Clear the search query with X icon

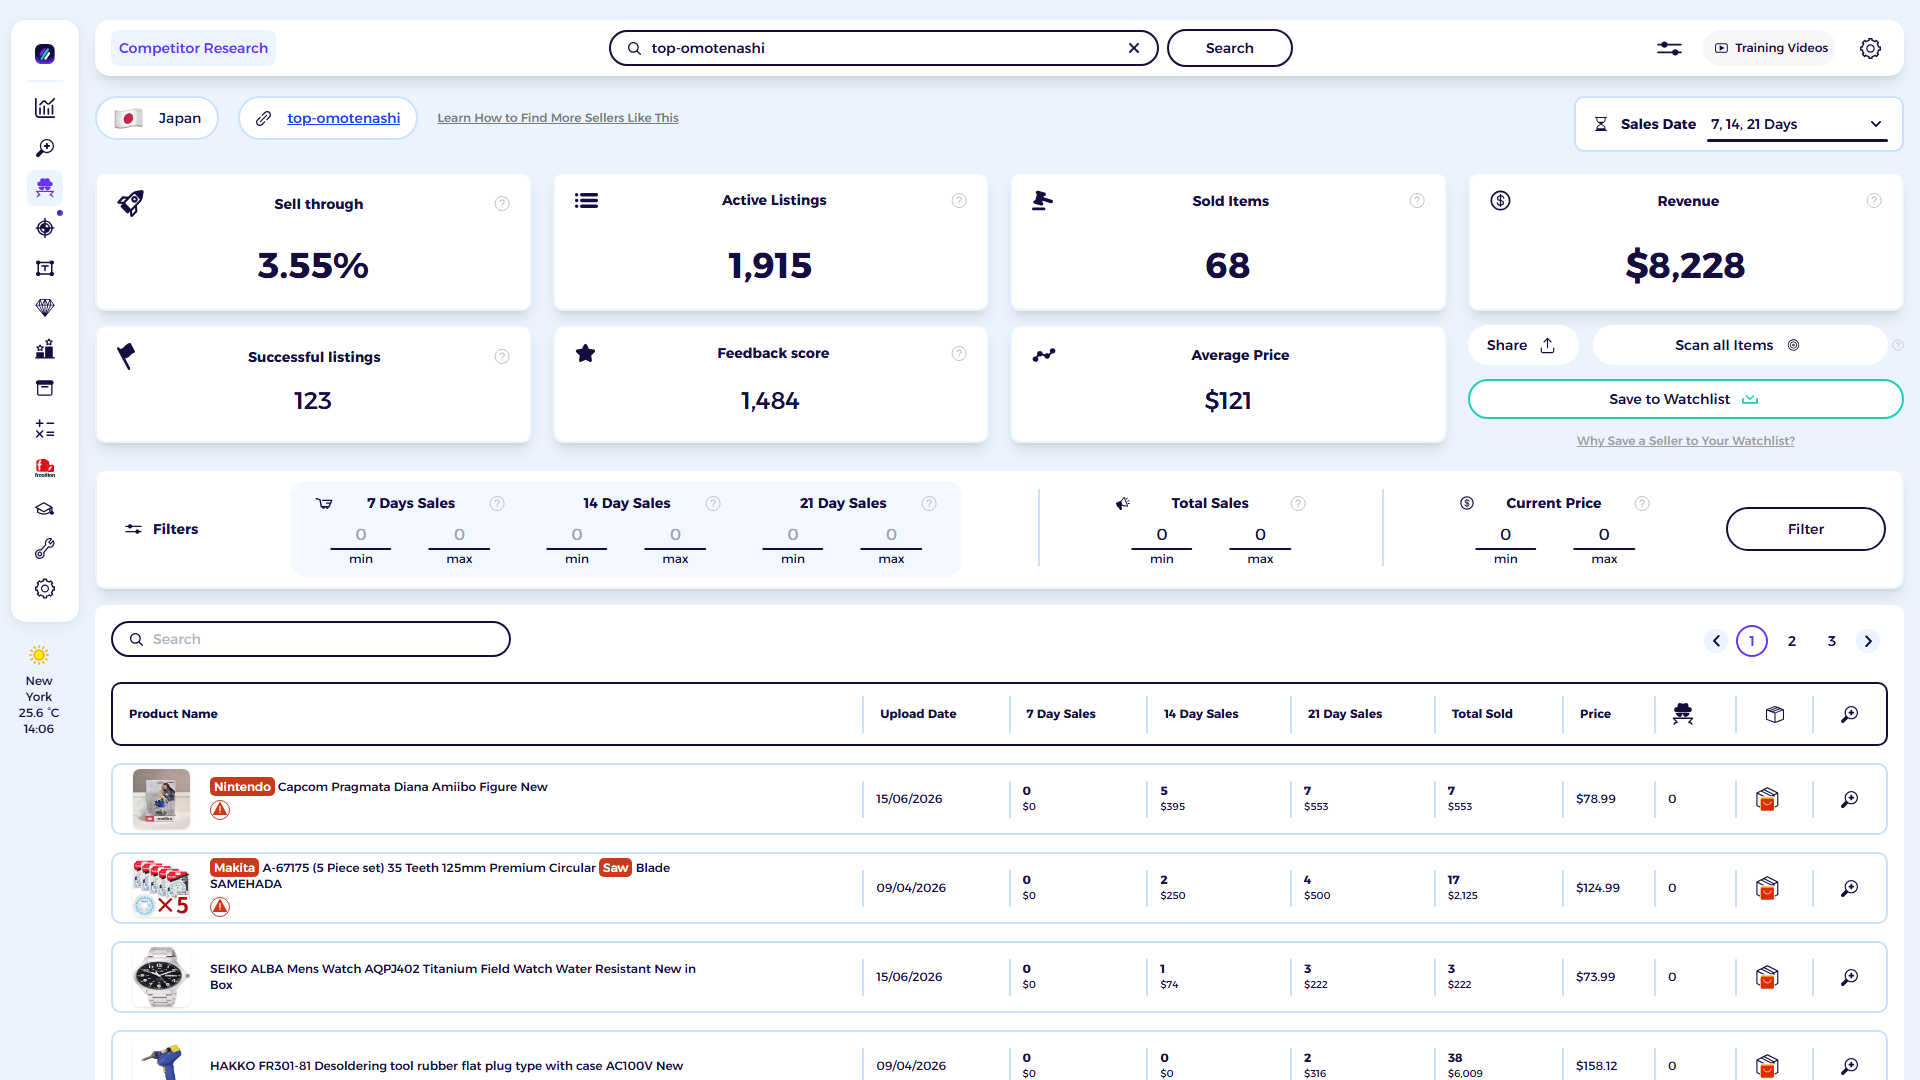click(x=1134, y=48)
